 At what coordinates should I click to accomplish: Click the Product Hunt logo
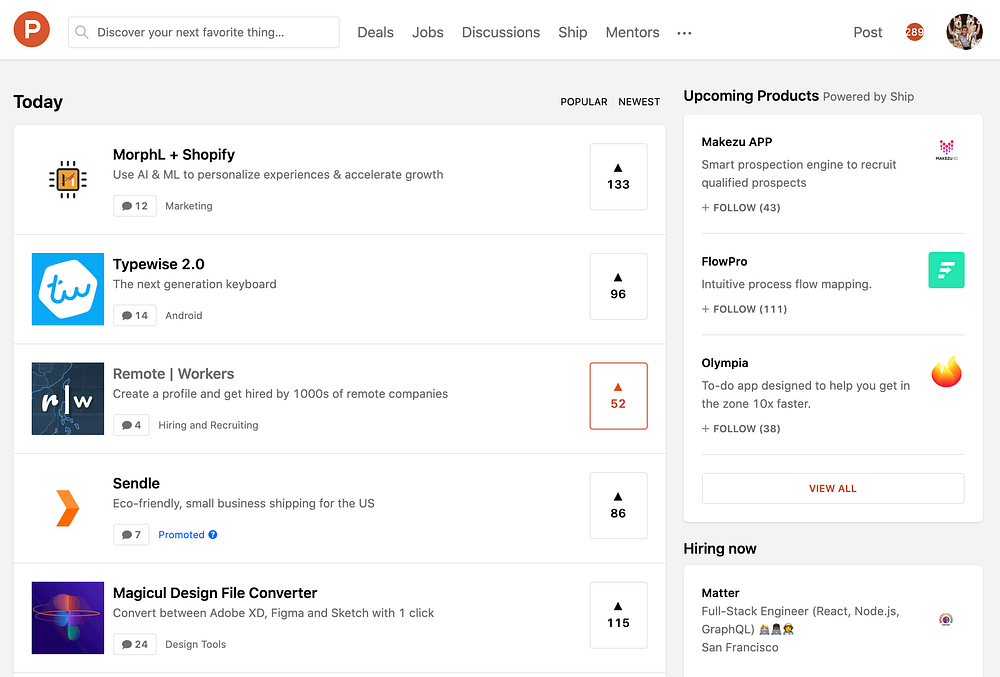(x=31, y=31)
